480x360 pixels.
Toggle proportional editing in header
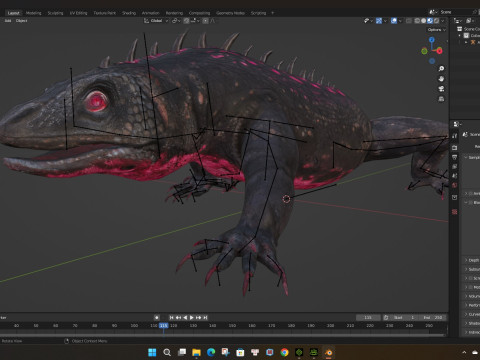point(205,21)
